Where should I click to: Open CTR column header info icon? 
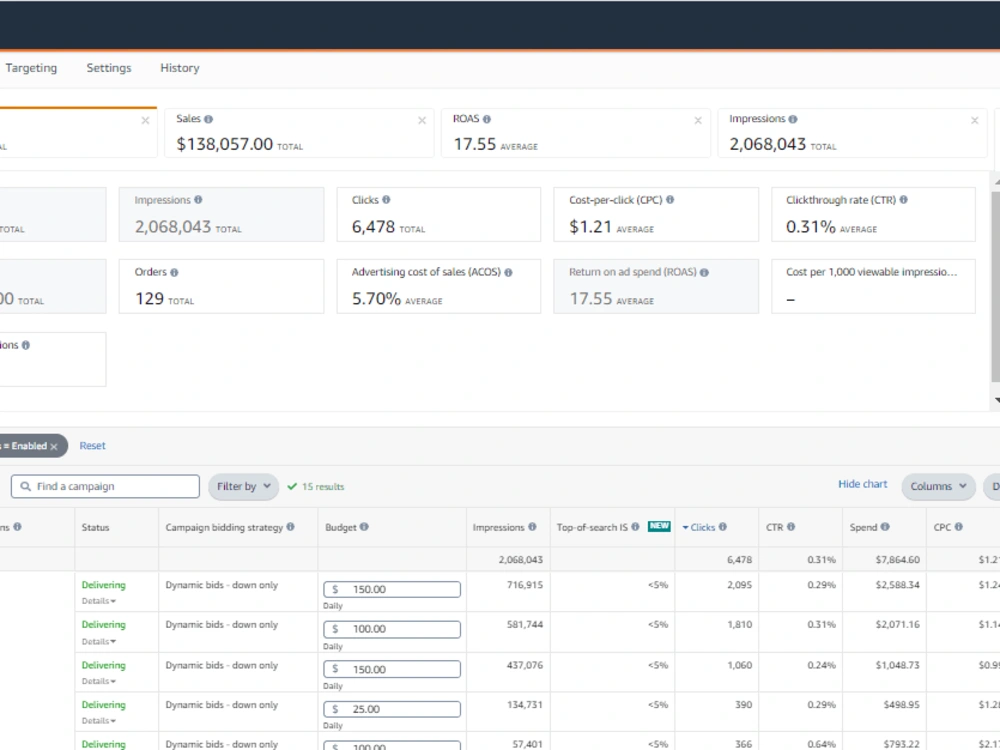(791, 527)
